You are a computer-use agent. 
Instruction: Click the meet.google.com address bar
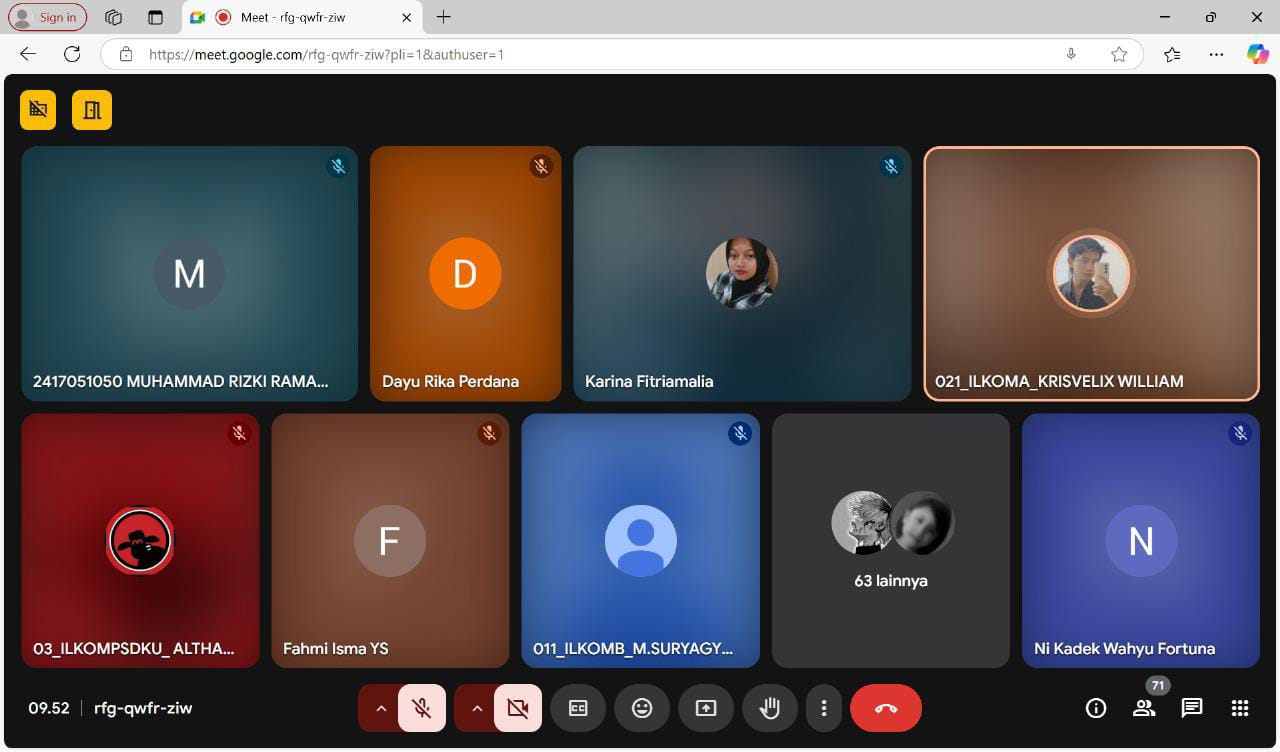(600, 55)
